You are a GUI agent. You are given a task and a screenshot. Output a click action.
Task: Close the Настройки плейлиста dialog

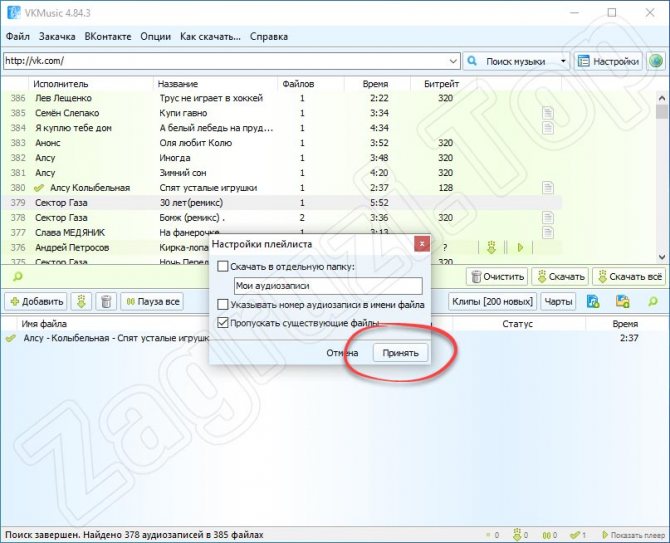422,244
